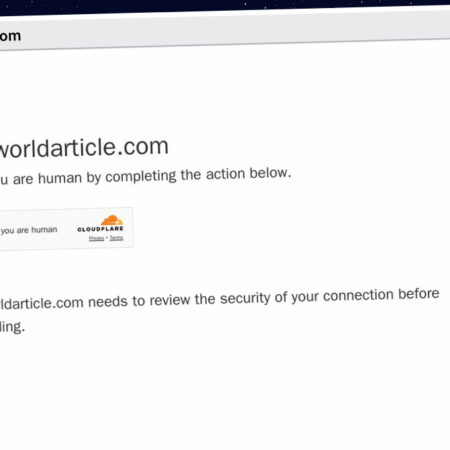
Task: Click 'completing the action below' instruction text
Action: pos(198,175)
